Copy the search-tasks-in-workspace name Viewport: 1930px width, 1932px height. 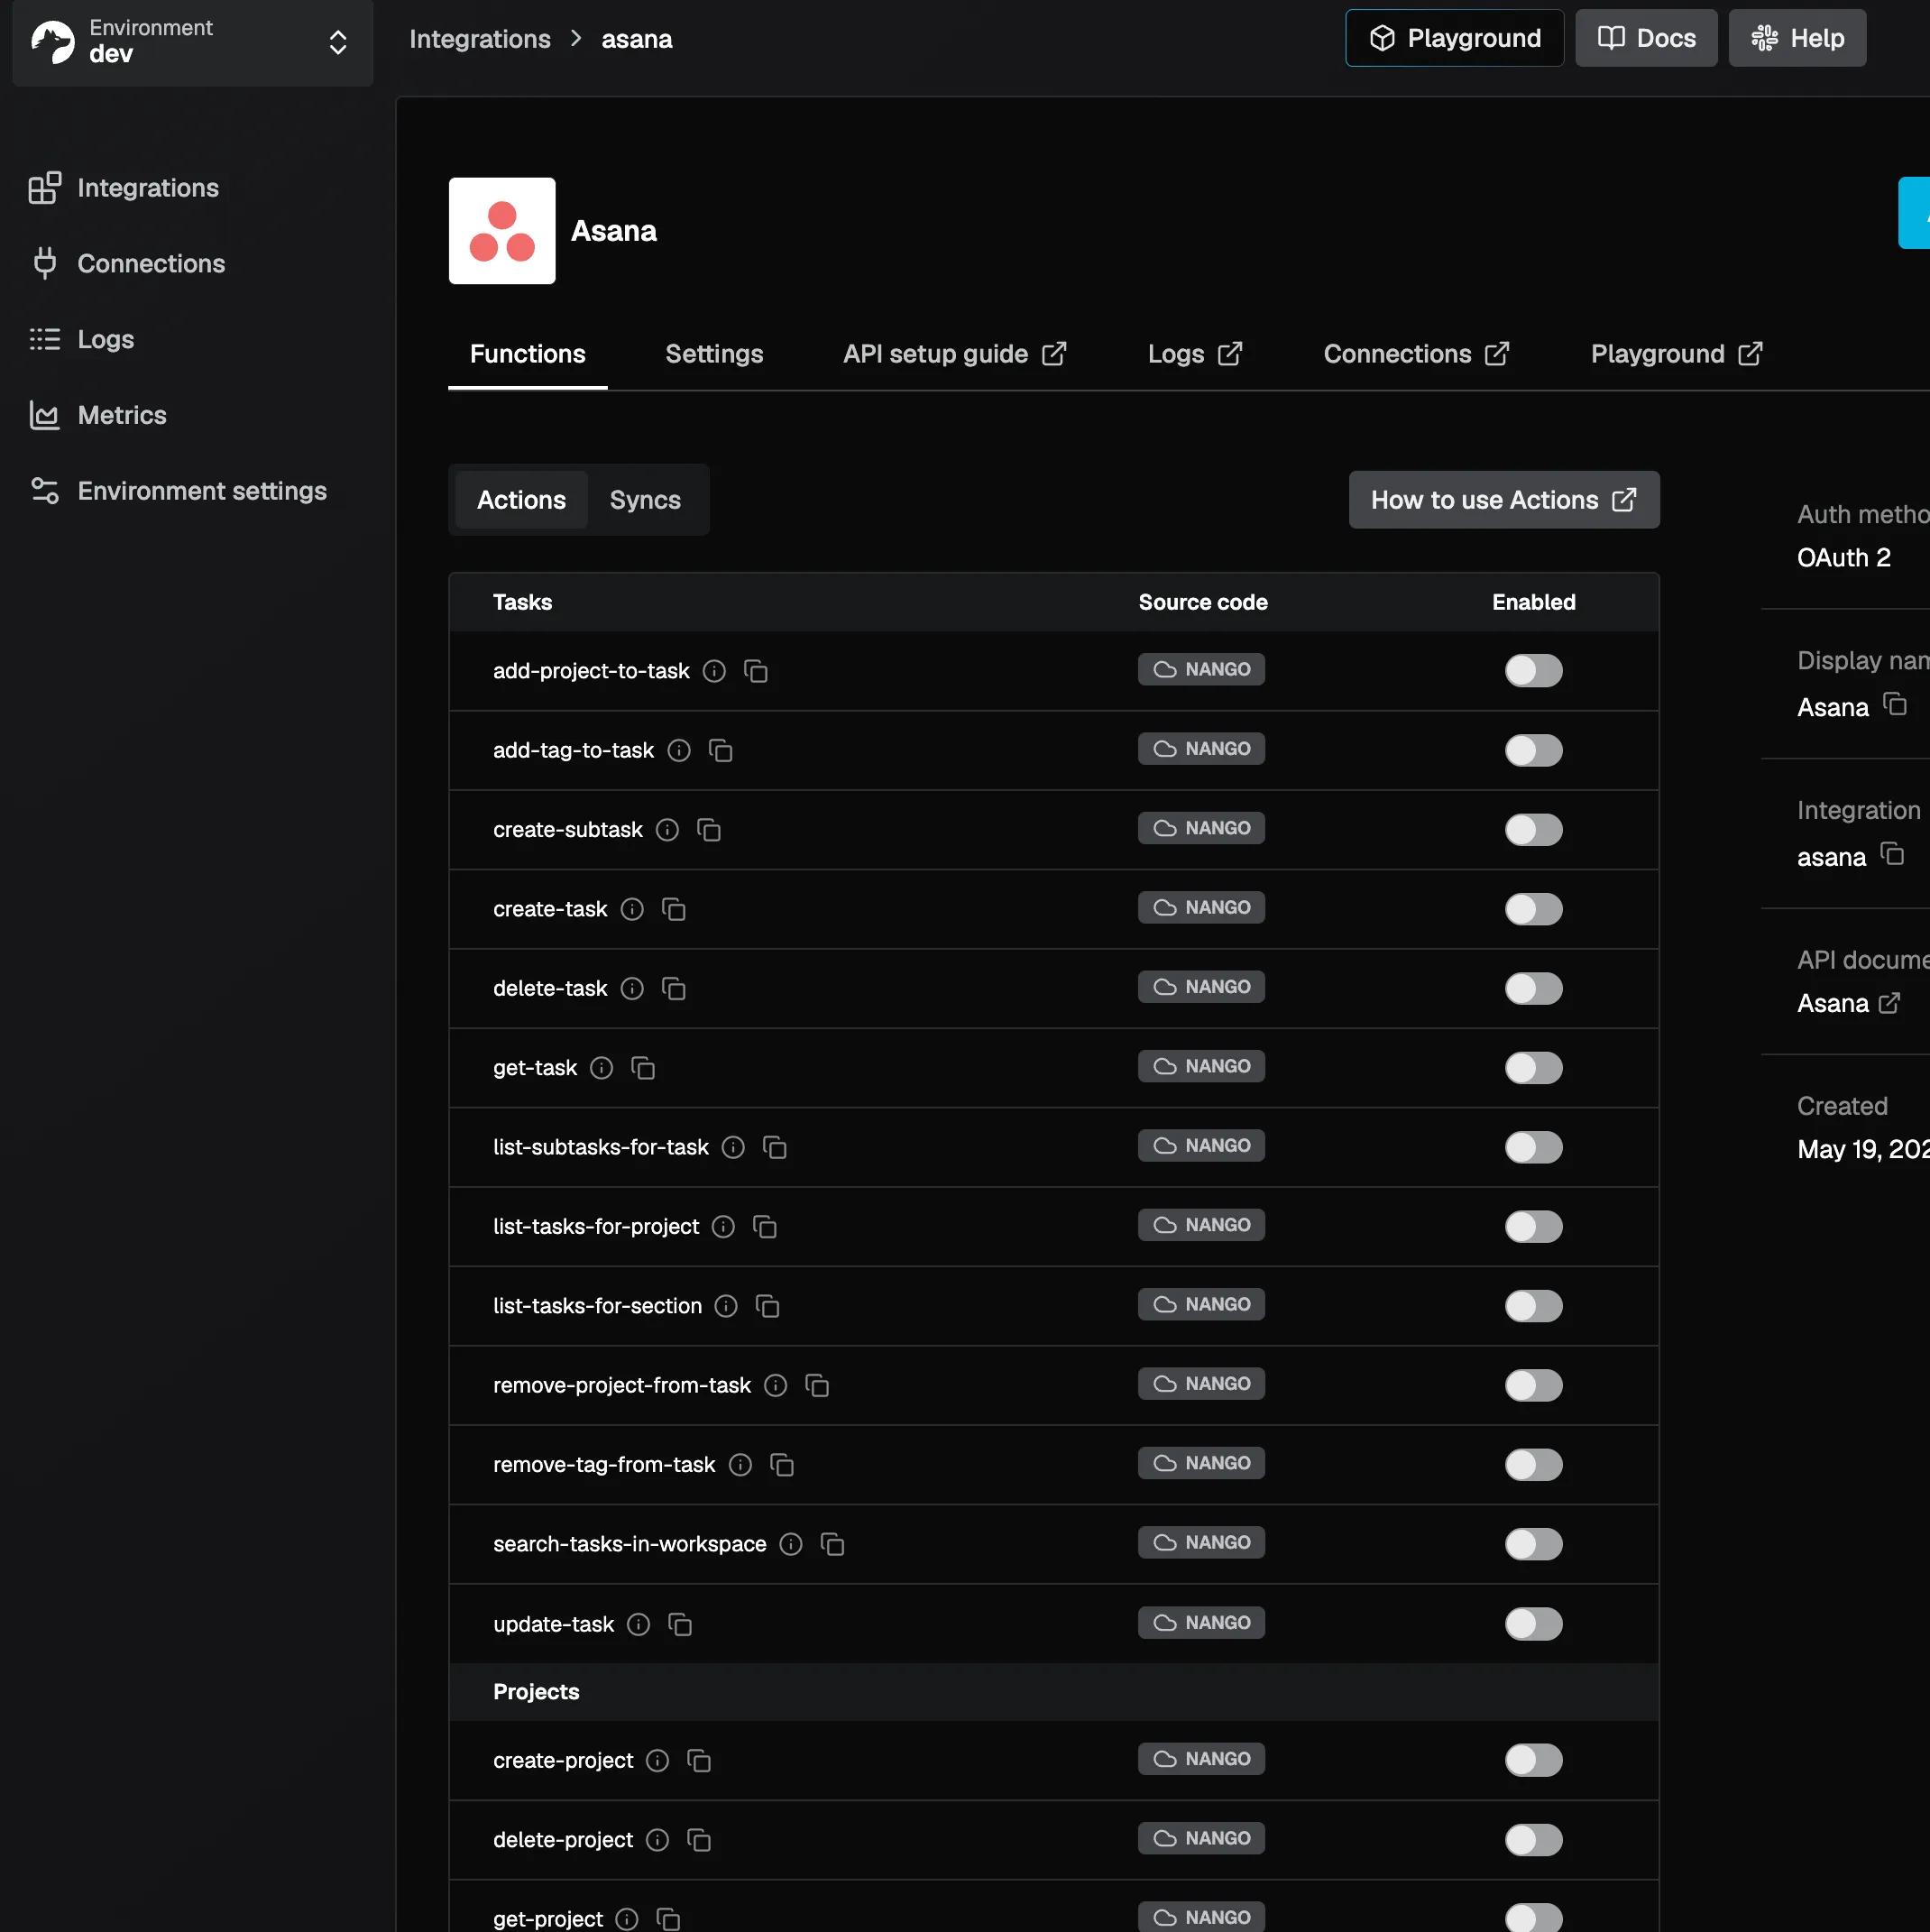pos(832,1544)
